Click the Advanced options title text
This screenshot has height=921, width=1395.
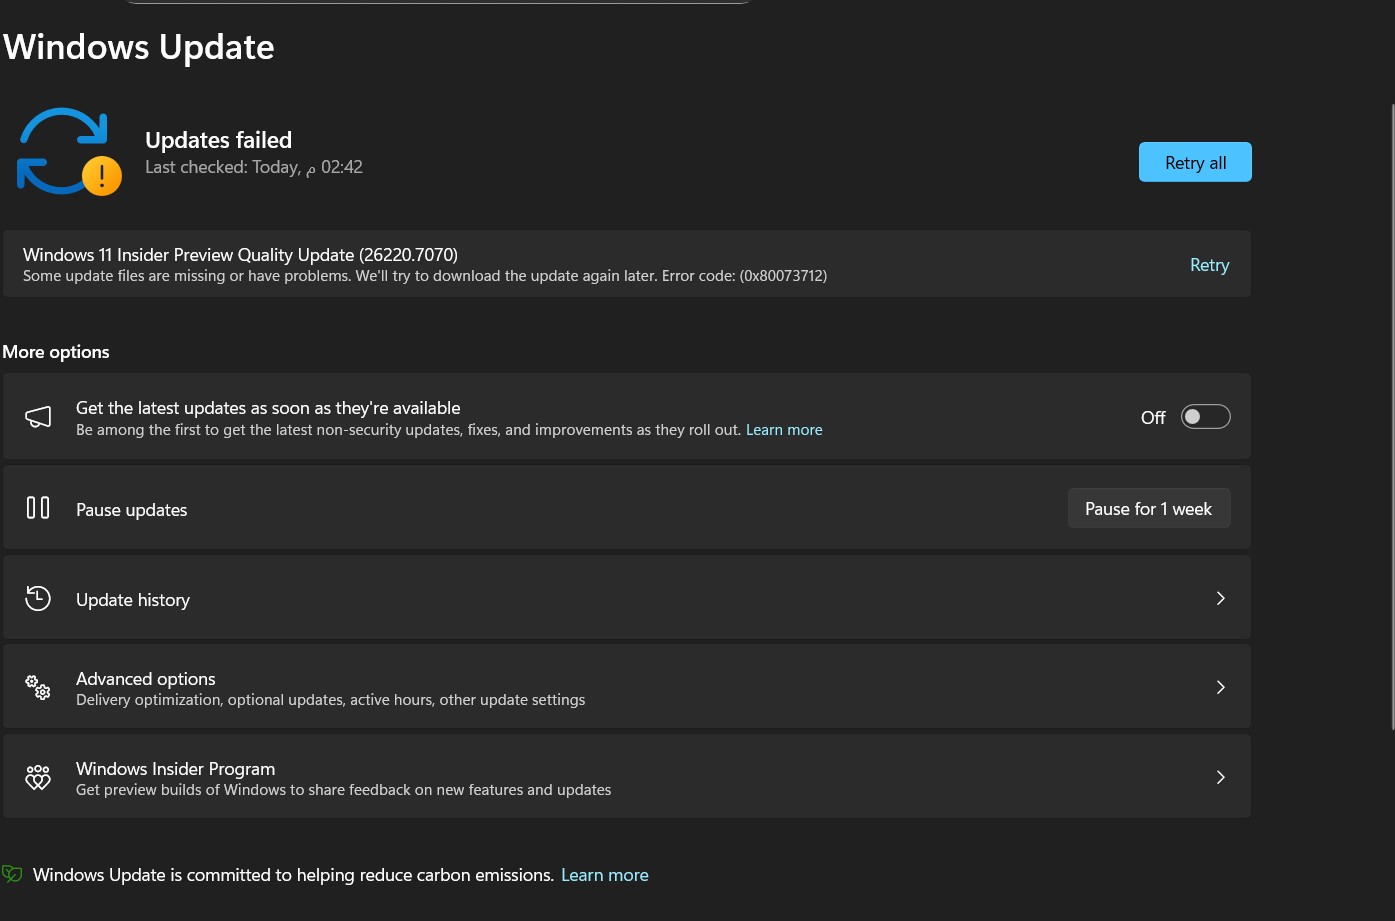pyautogui.click(x=146, y=678)
